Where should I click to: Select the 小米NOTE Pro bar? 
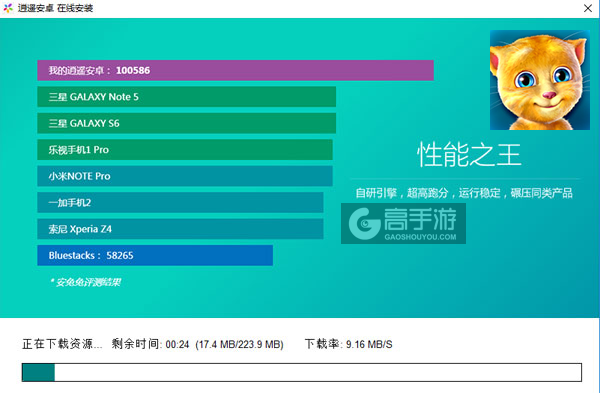185,176
